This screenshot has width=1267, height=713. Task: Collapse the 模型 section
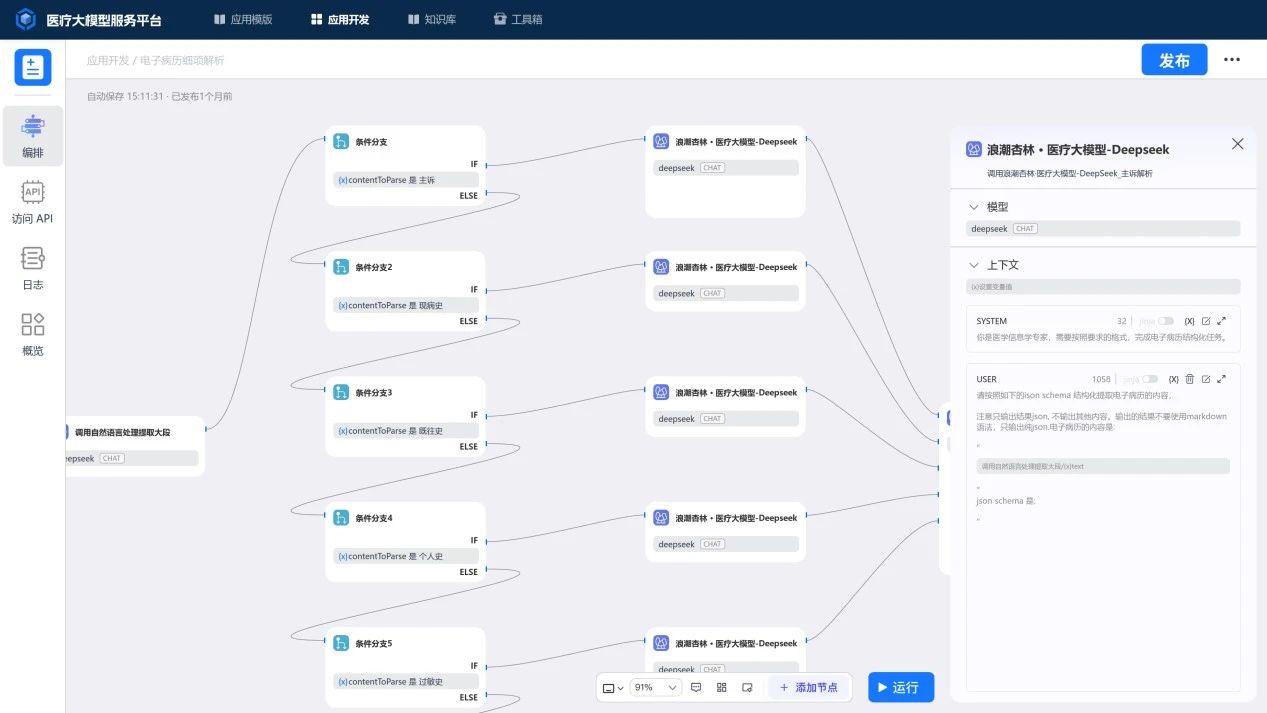[974, 207]
